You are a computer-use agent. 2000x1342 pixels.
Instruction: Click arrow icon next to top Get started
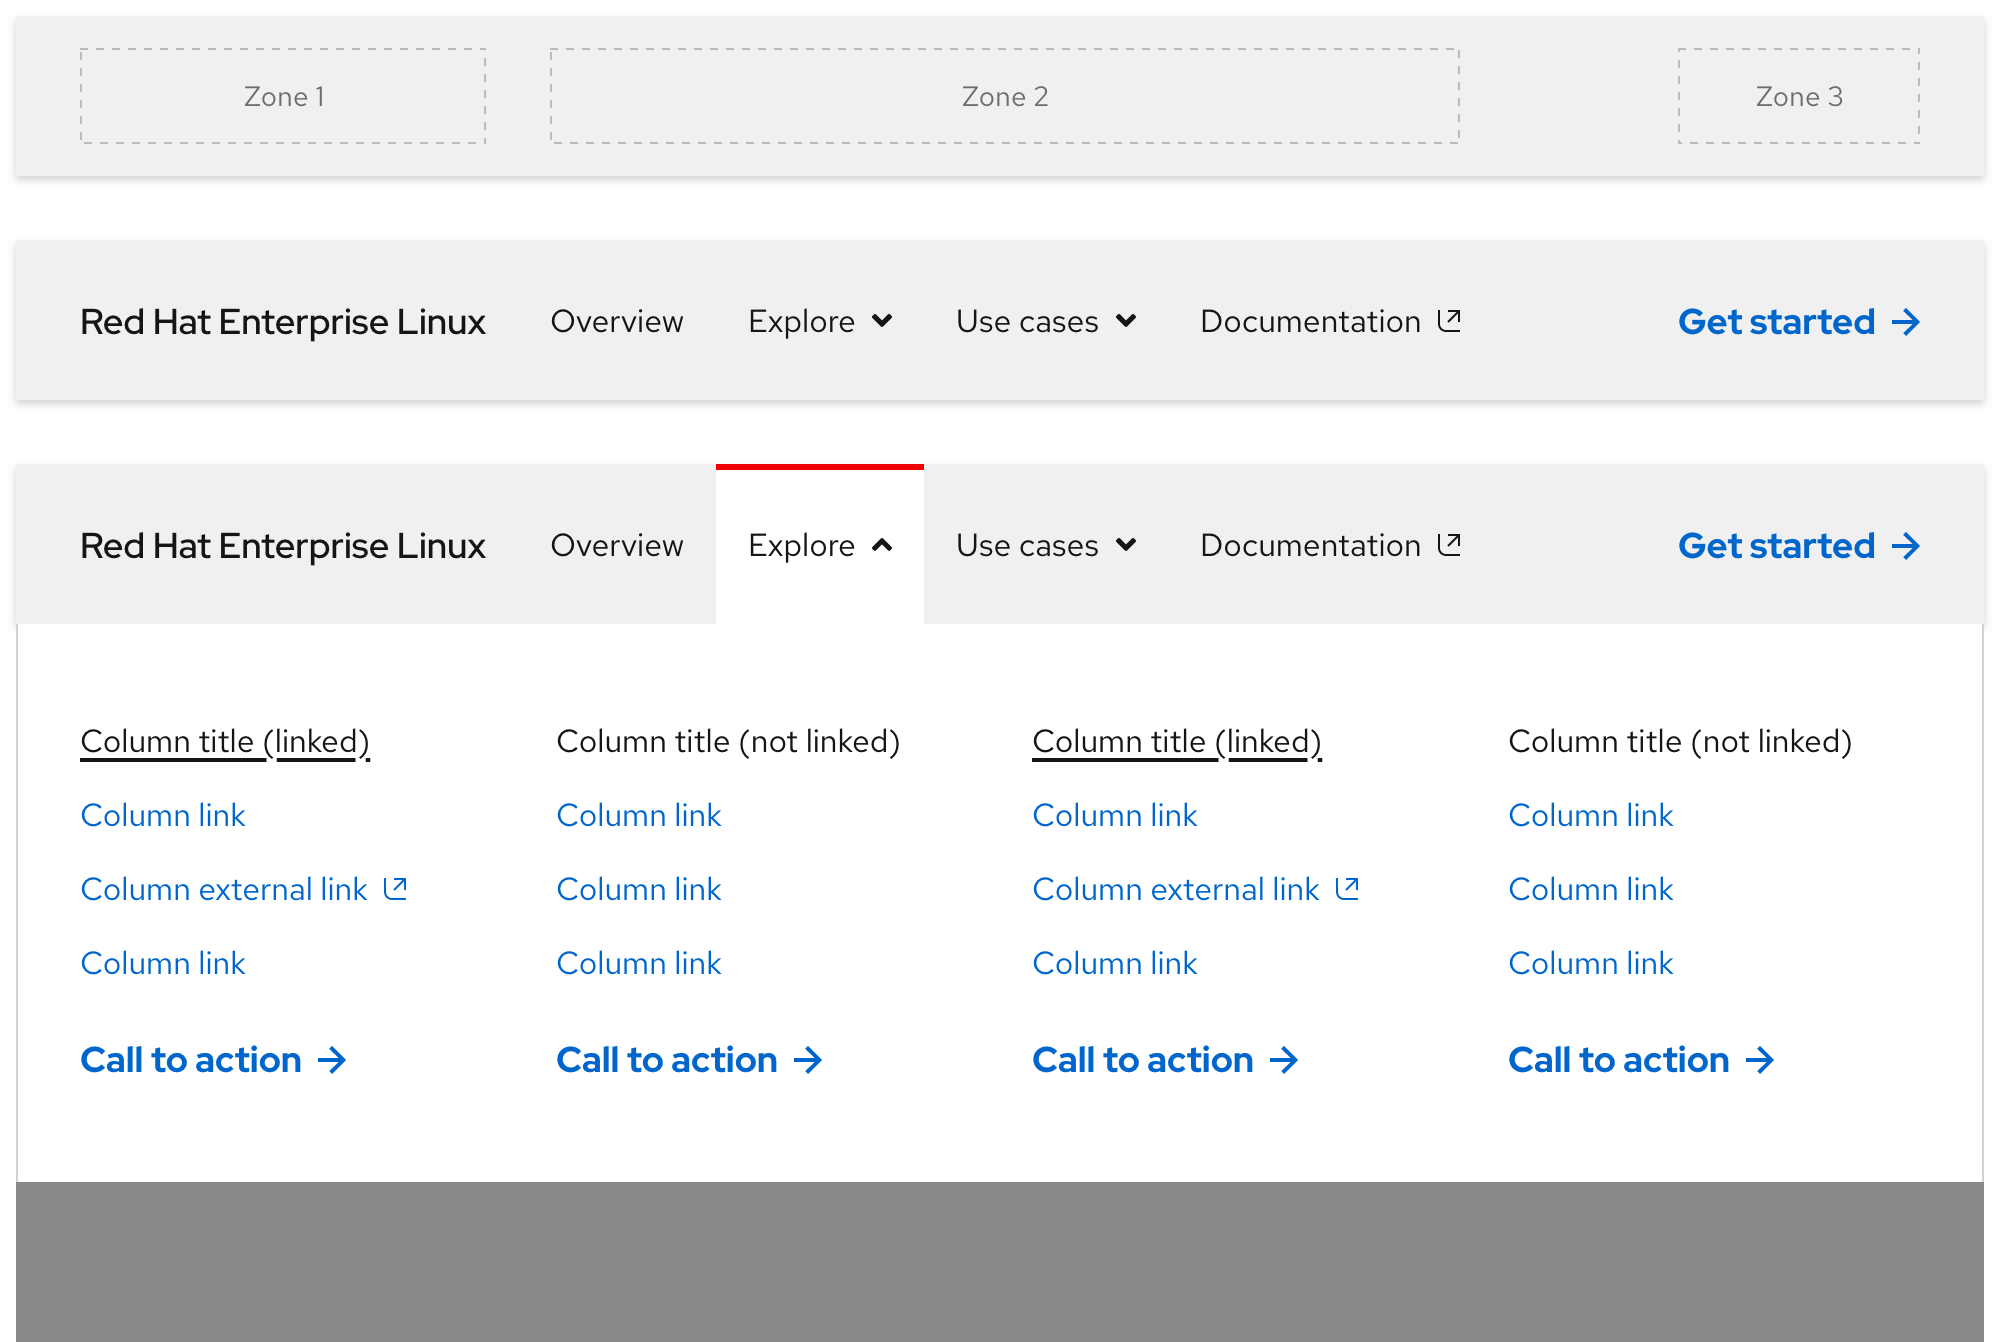click(1906, 322)
